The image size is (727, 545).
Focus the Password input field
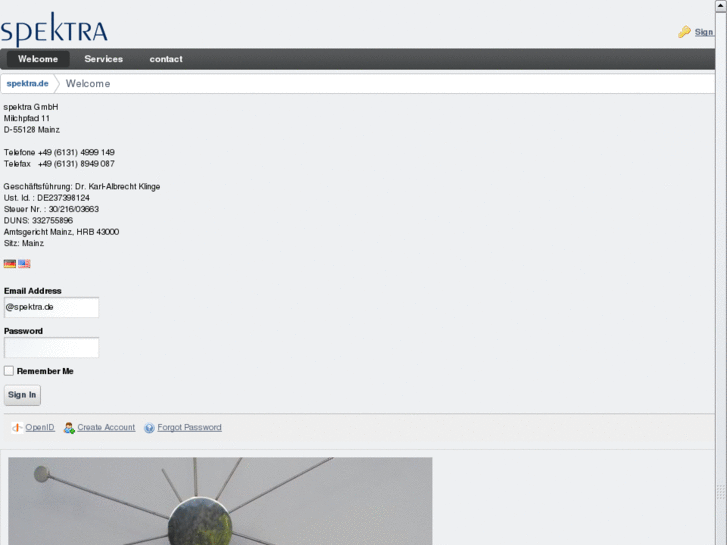pyautogui.click(x=51, y=347)
